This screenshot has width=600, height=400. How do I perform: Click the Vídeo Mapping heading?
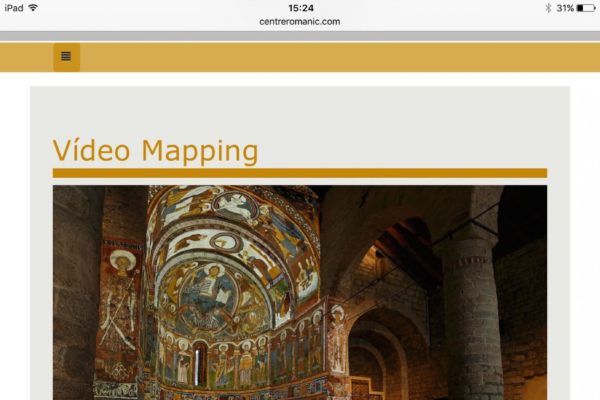155,151
